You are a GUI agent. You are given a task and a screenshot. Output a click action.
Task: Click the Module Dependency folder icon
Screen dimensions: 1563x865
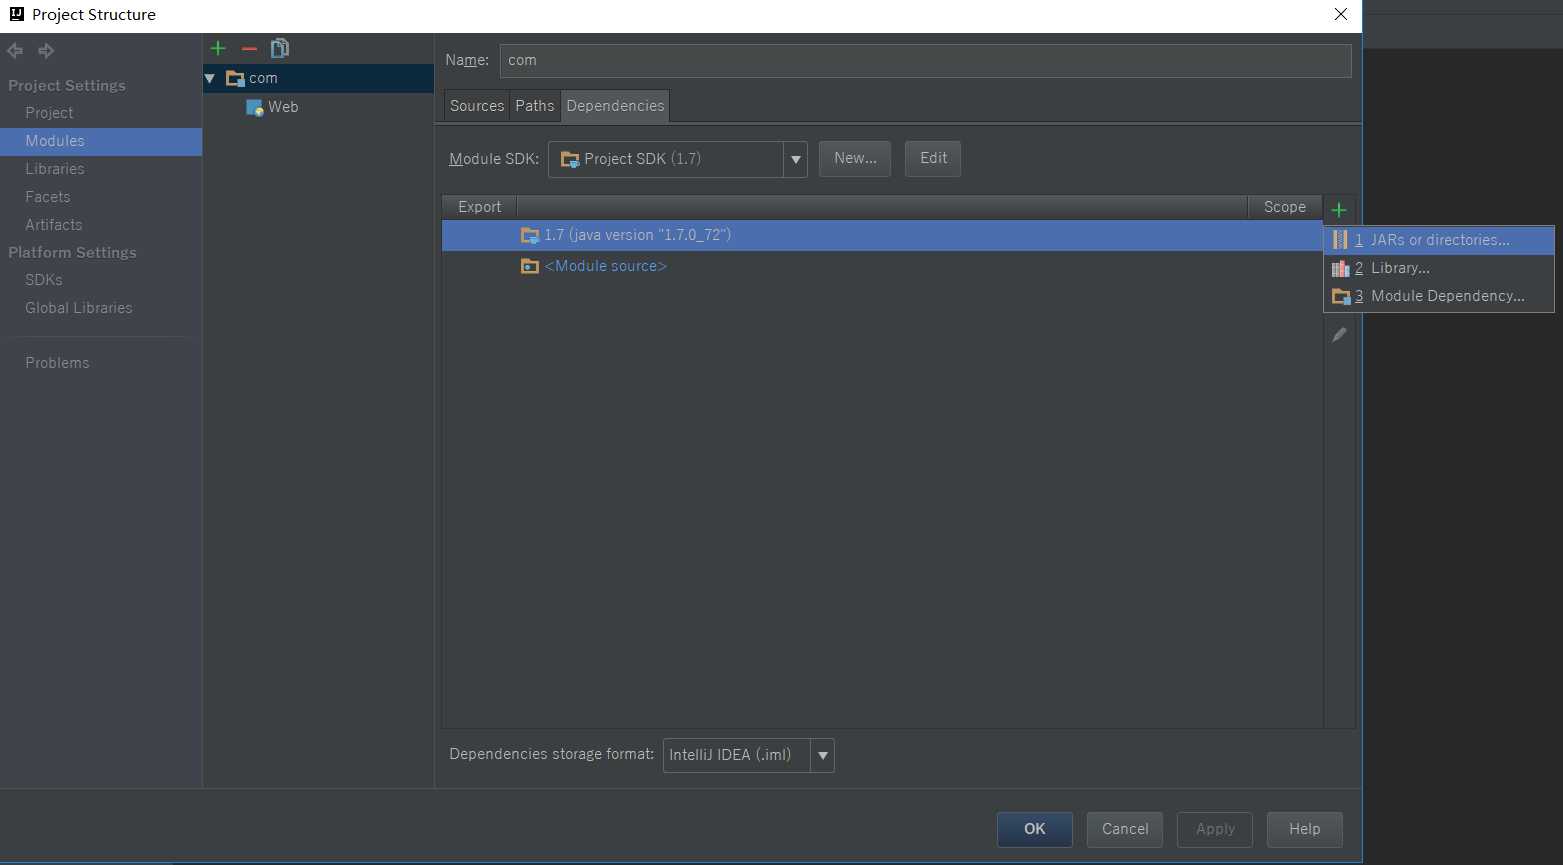[x=1341, y=296]
